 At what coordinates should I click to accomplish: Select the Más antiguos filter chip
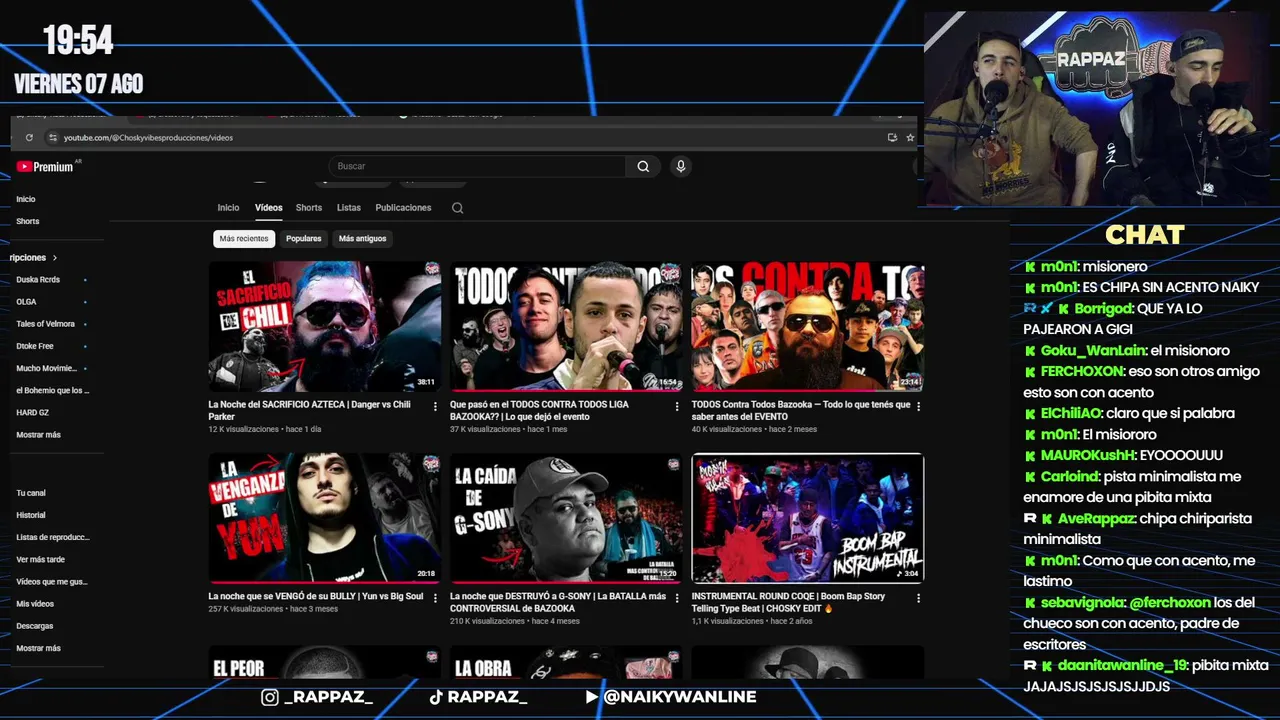tap(362, 239)
